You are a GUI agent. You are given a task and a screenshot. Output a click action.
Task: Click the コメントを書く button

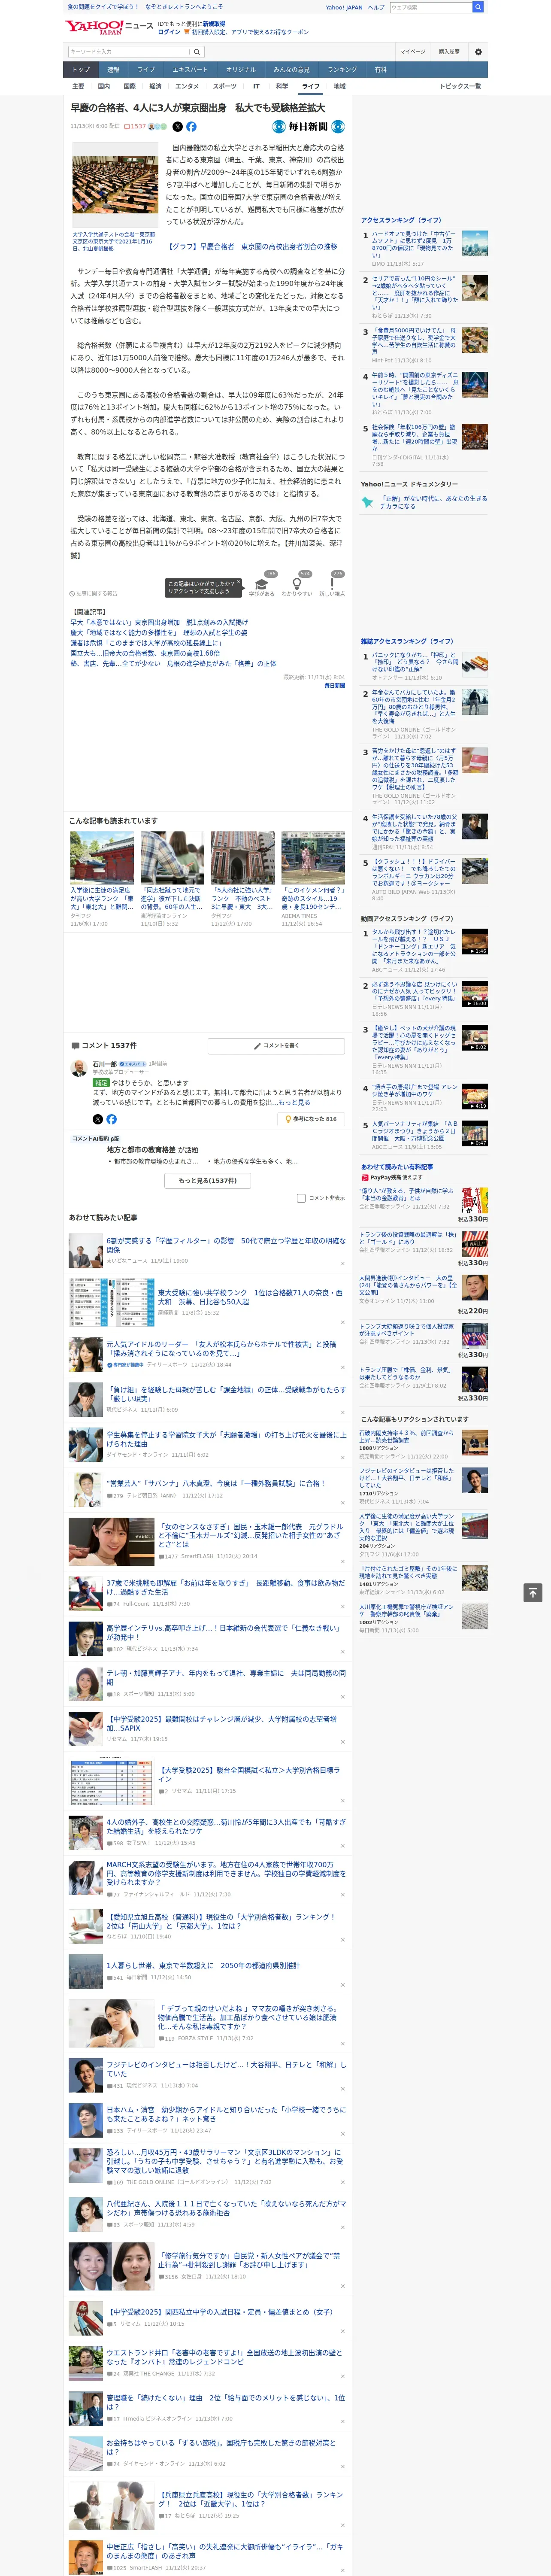pyautogui.click(x=276, y=1046)
